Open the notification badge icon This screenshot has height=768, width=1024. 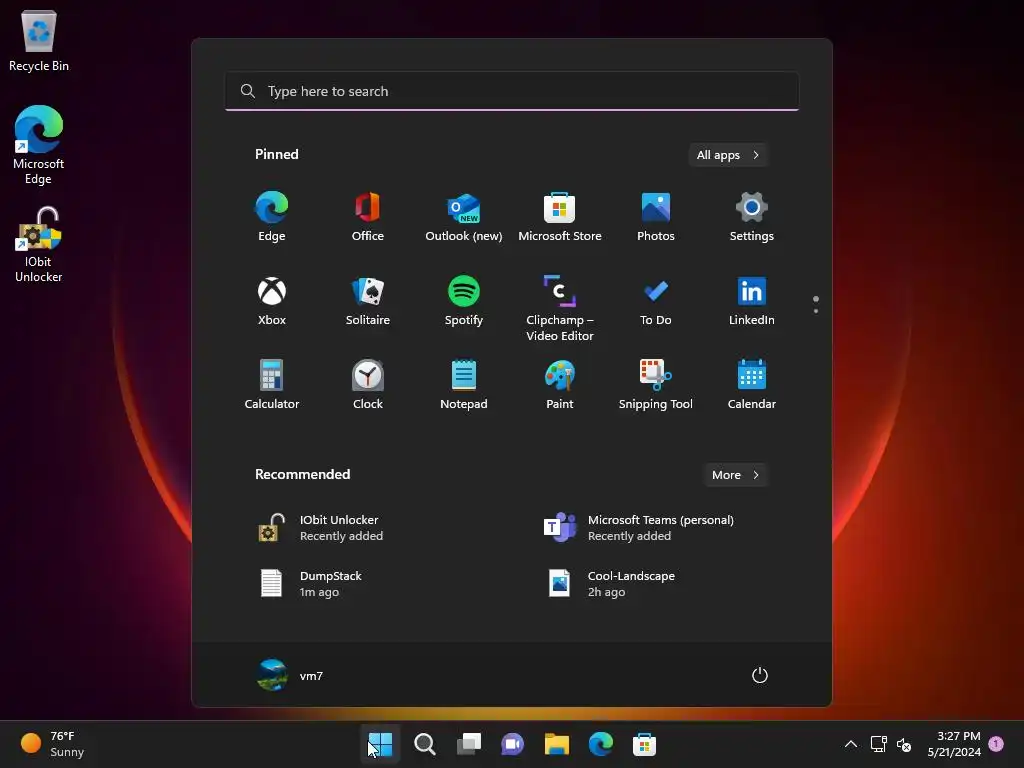click(x=996, y=743)
